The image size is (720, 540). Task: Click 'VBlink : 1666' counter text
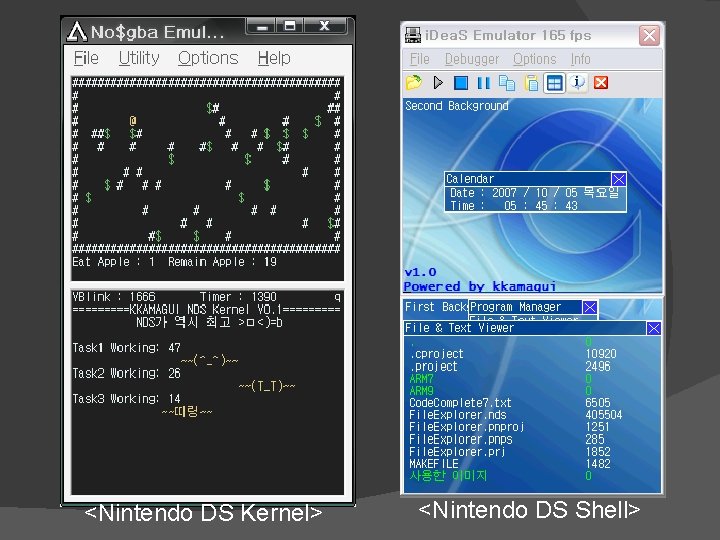tap(114, 297)
